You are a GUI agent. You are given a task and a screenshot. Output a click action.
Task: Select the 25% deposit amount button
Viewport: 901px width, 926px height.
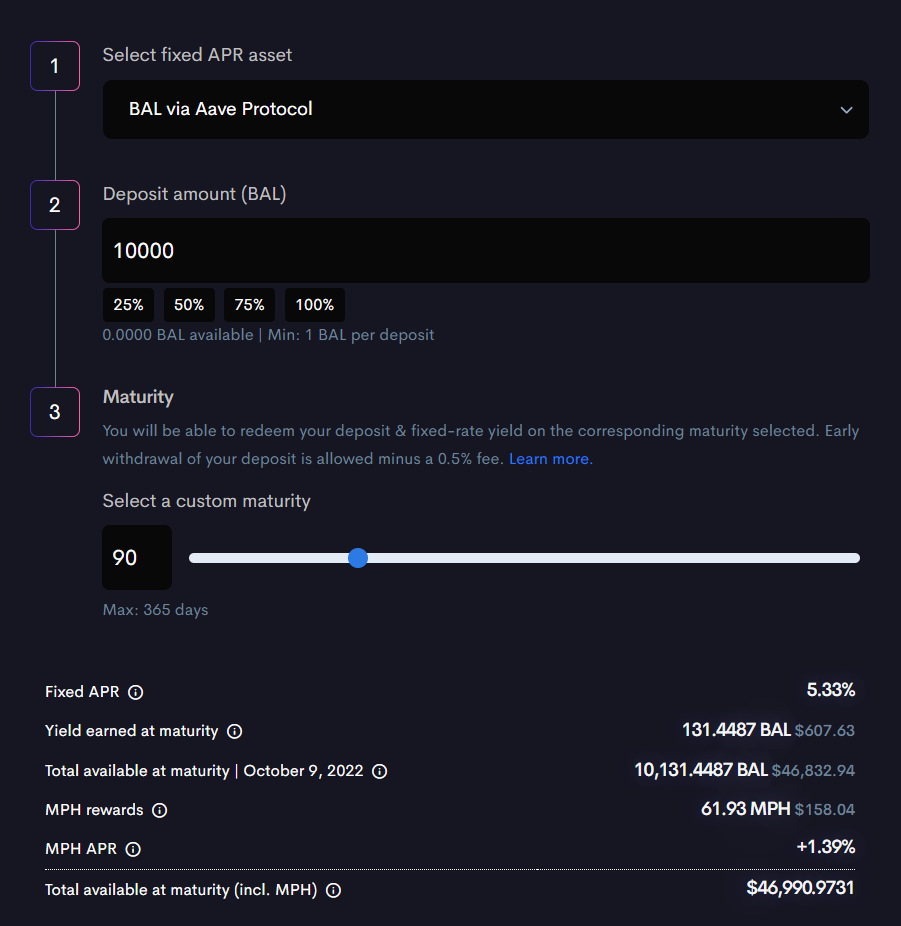tap(128, 305)
